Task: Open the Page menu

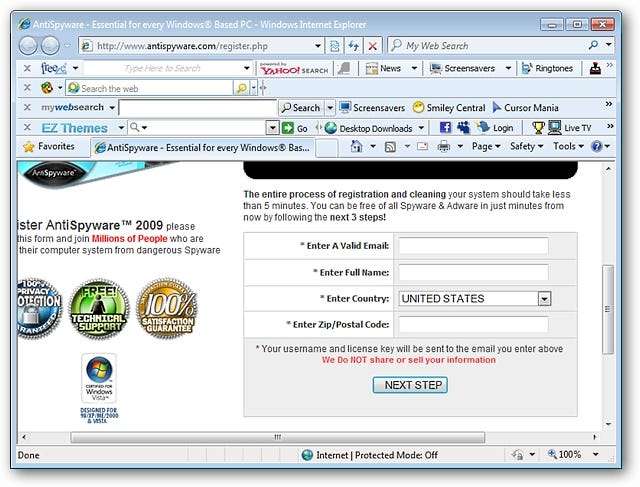Action: point(486,146)
